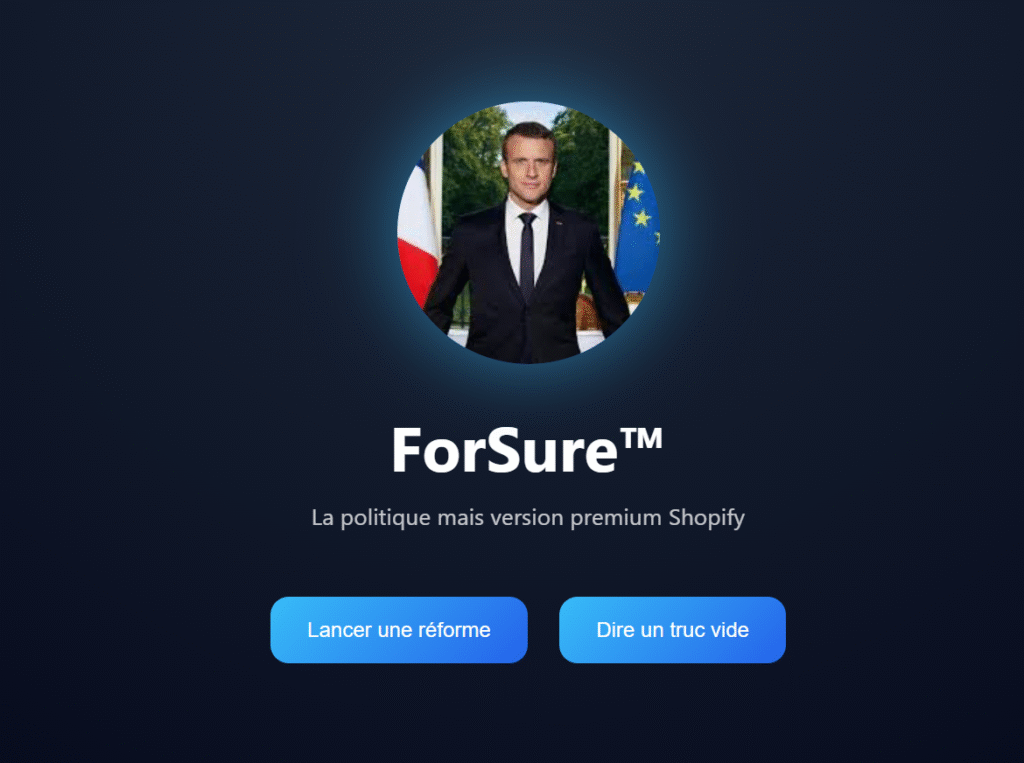
Task: Click the word vide on right button
Action: pyautogui.click(x=729, y=630)
